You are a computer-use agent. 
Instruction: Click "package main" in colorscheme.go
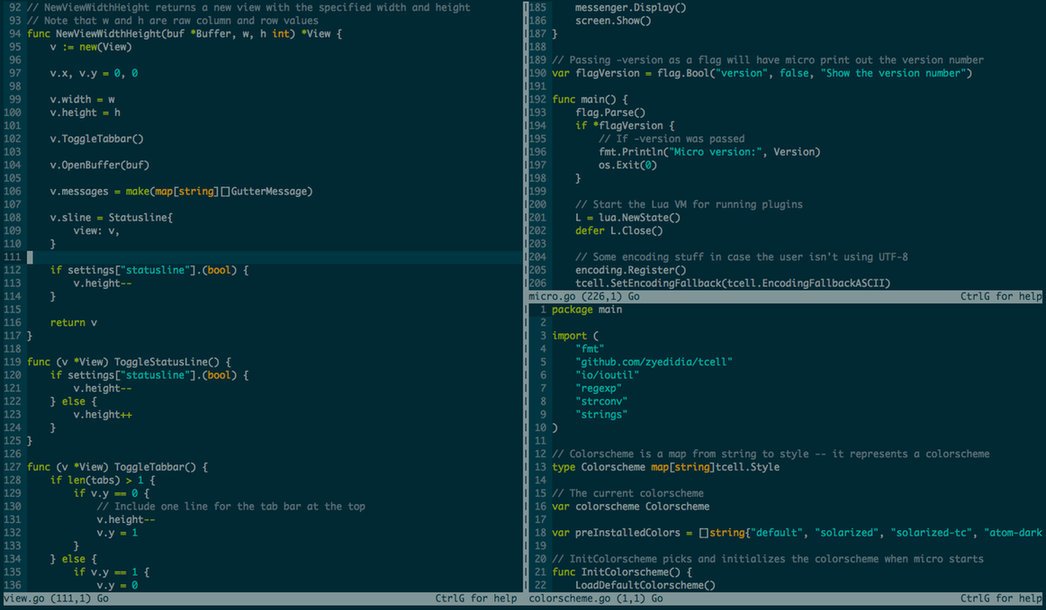(x=587, y=309)
